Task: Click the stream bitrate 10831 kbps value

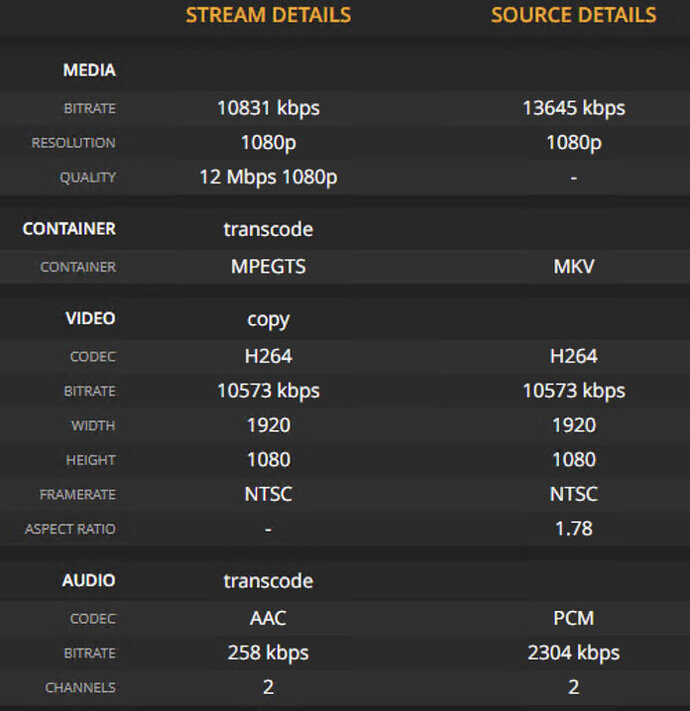Action: point(268,108)
